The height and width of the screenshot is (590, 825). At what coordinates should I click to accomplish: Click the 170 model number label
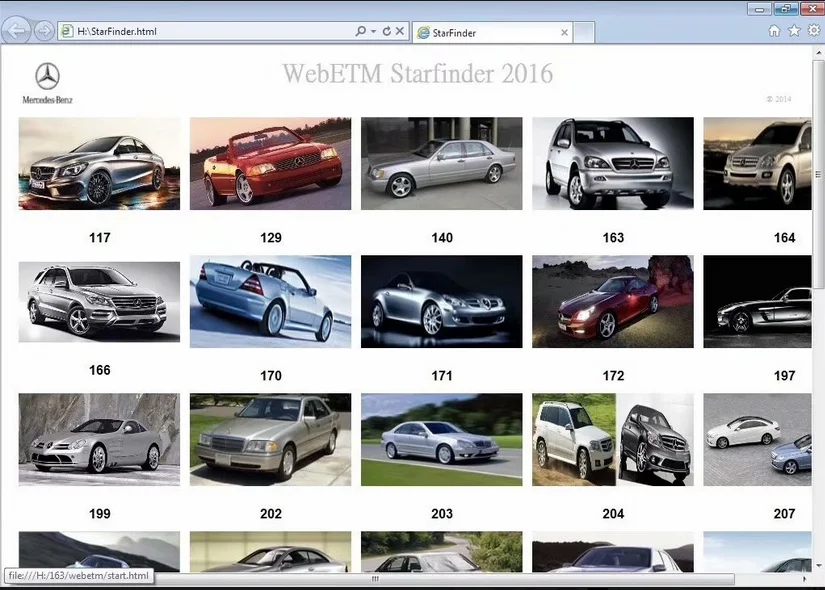click(x=271, y=376)
